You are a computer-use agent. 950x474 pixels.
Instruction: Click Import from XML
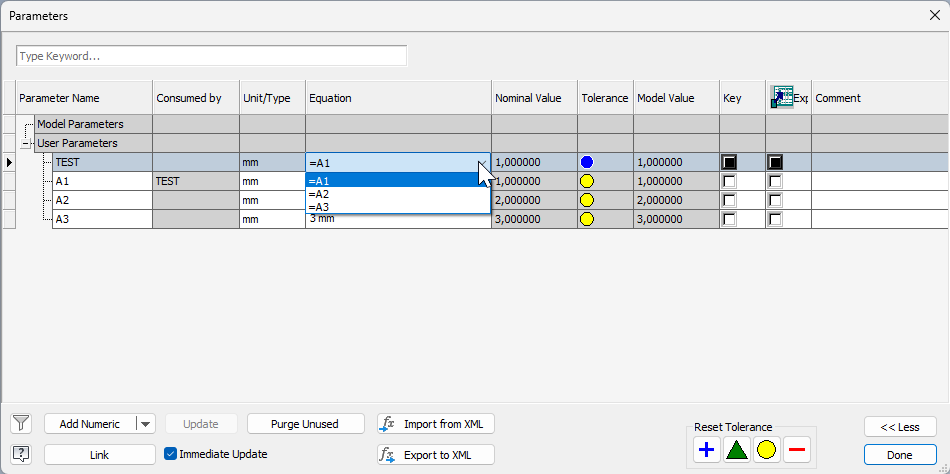(436, 424)
